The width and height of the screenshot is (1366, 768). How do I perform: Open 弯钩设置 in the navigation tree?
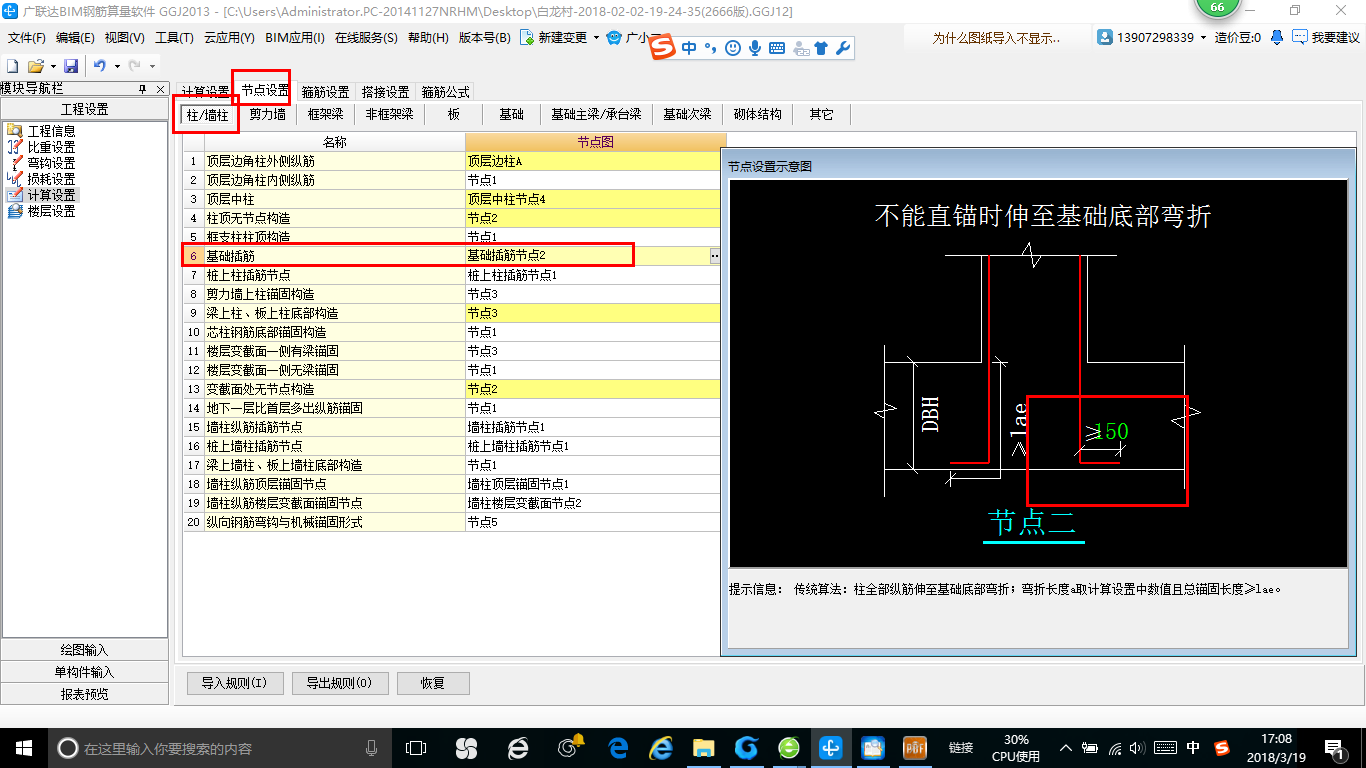point(51,163)
